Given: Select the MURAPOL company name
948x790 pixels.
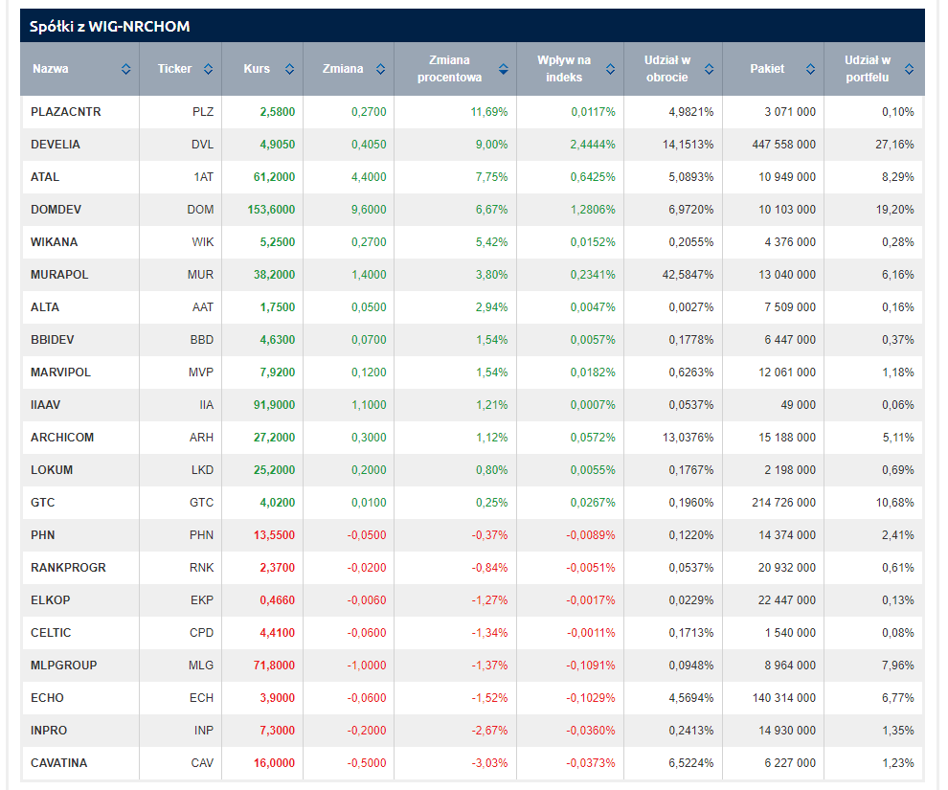Looking at the screenshot, I should (x=60, y=275).
